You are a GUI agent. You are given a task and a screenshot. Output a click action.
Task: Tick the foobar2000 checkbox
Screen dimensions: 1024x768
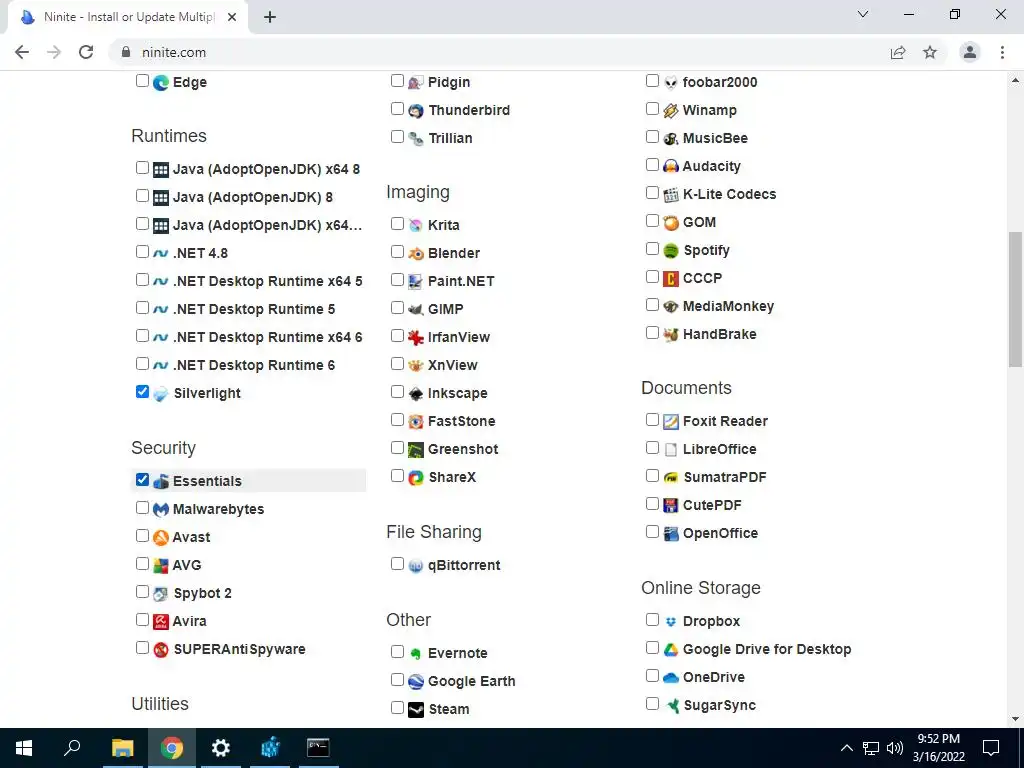coord(652,81)
